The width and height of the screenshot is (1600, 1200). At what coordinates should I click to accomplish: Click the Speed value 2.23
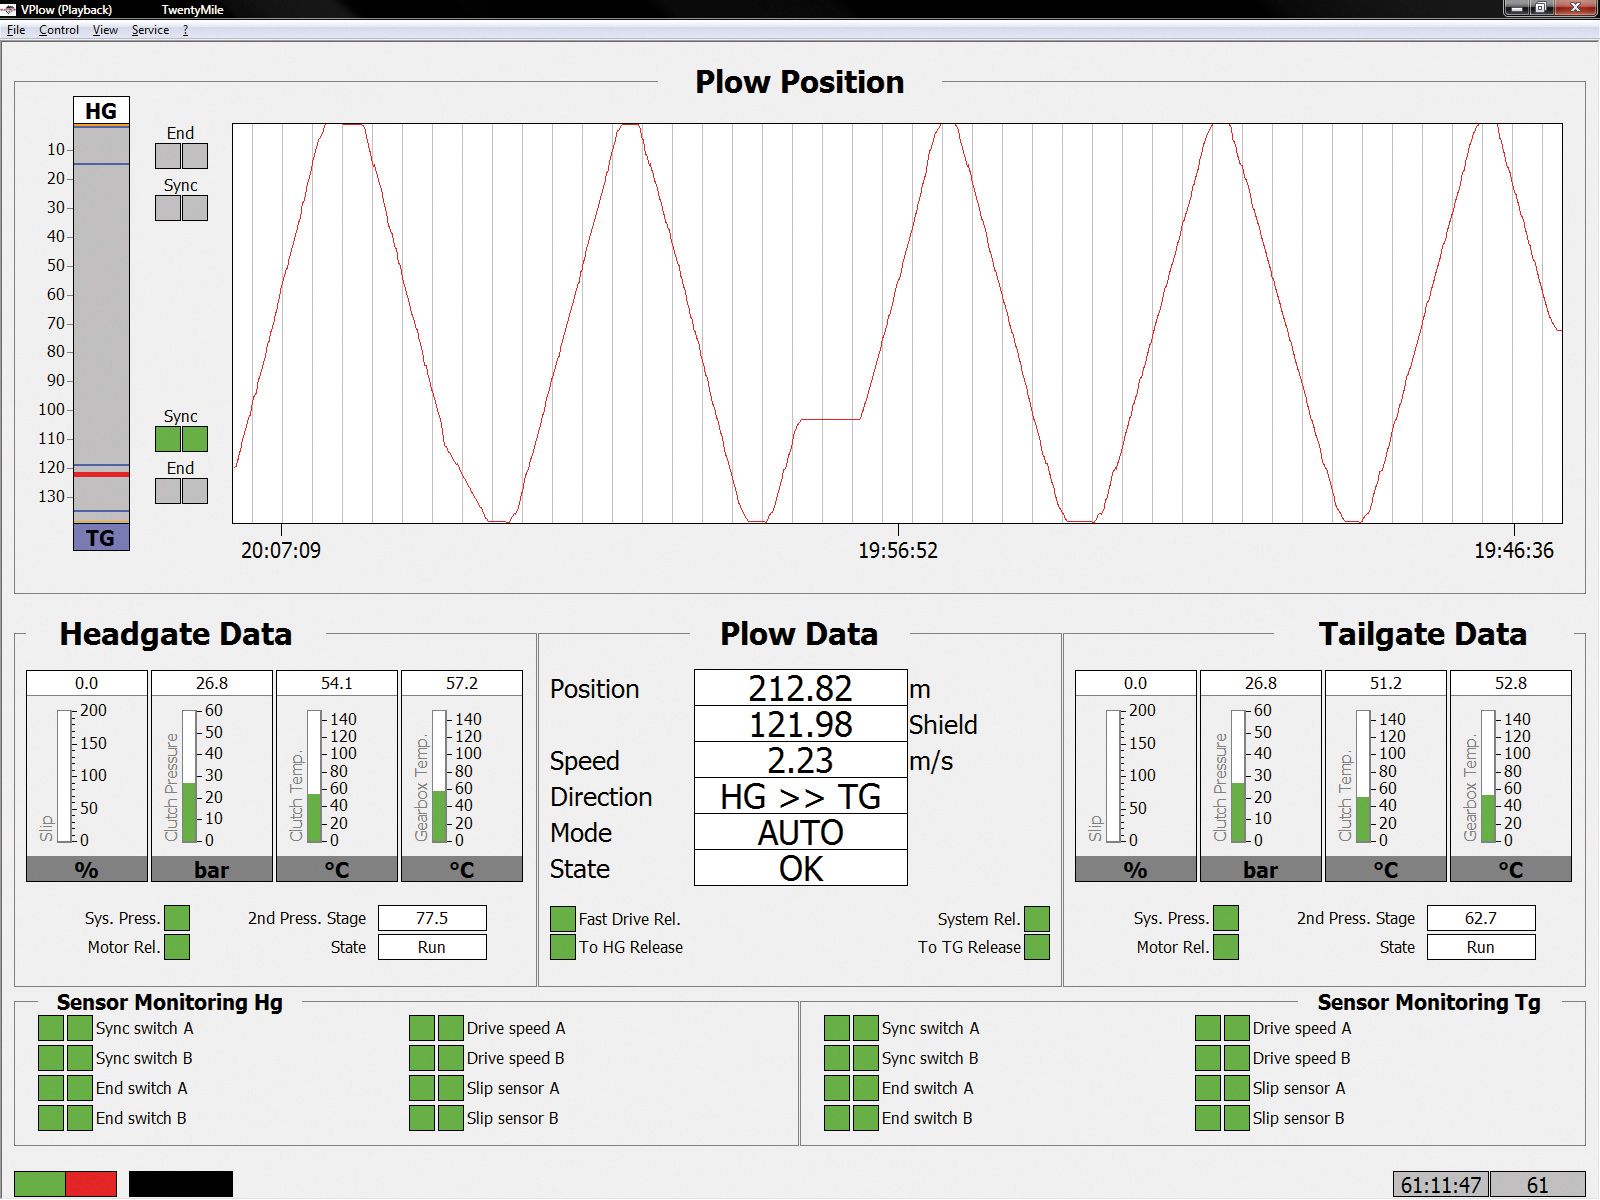click(x=801, y=760)
